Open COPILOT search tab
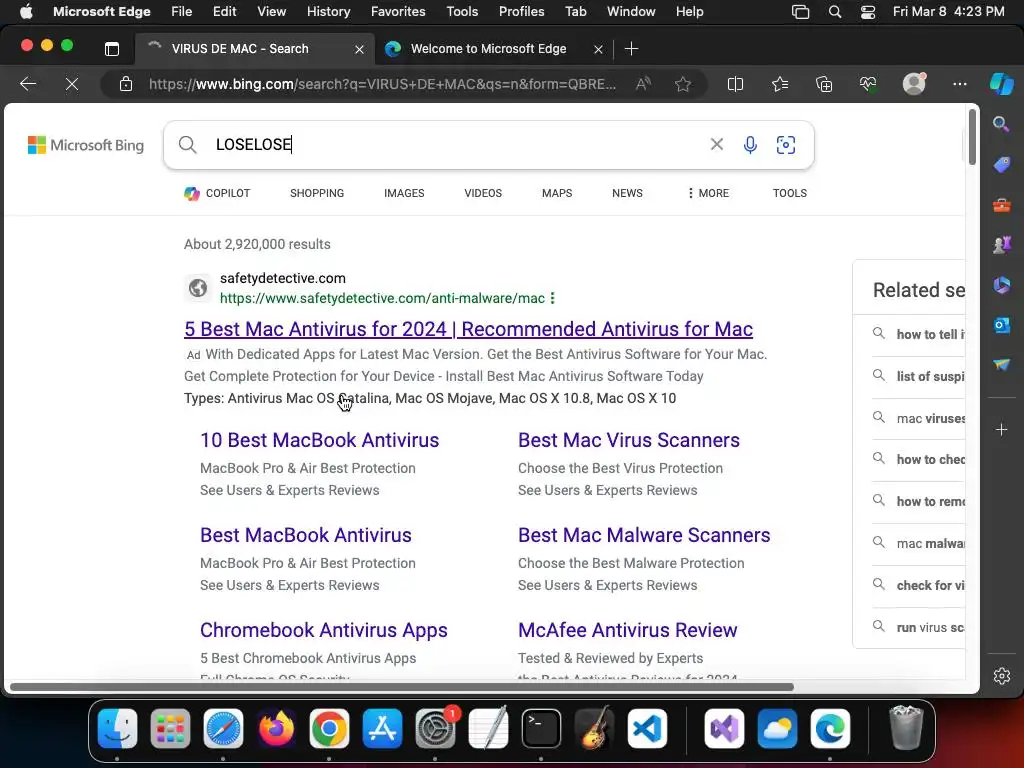Screen dimensions: 1024x768 click(x=217, y=193)
